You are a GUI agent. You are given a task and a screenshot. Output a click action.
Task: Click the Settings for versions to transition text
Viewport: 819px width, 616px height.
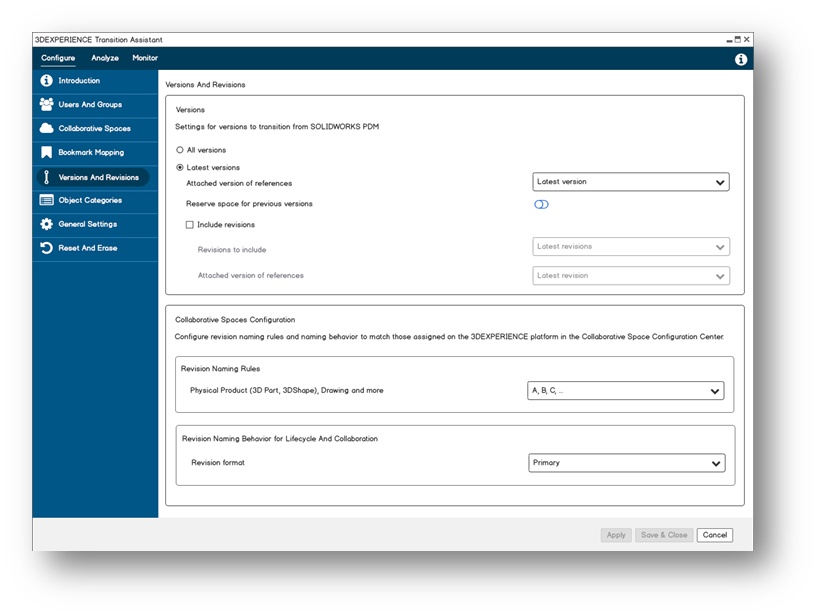(x=277, y=126)
